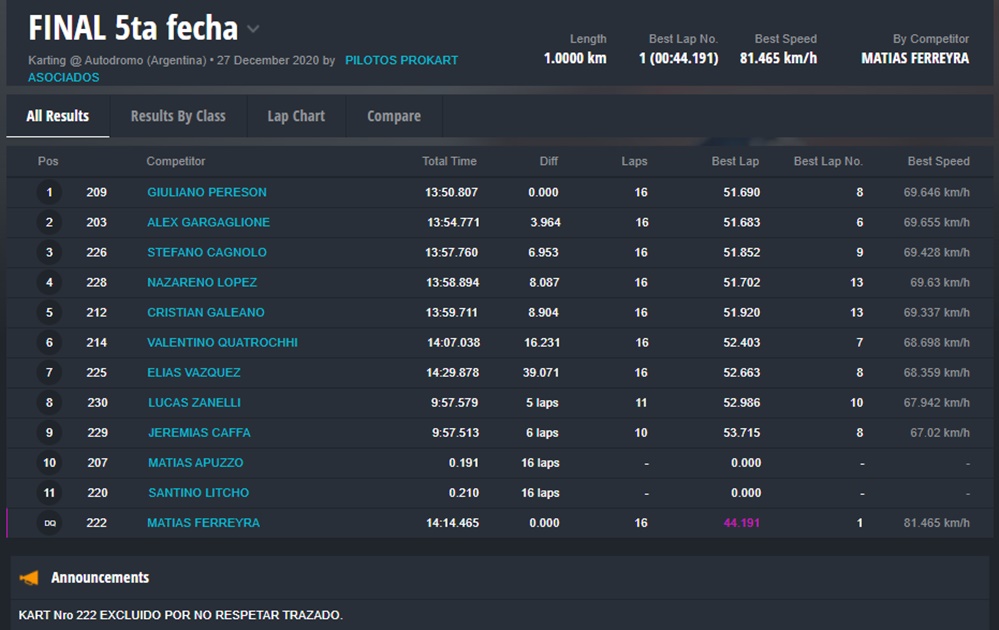Screen dimensions: 999x630
Task: Click position 1 circle badge
Action: (49, 192)
